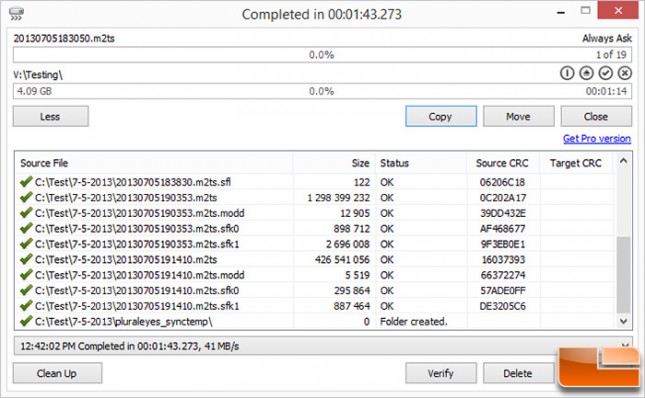Image resolution: width=645 pixels, height=398 pixels.
Task: Click the cancel X circle icon
Action: [624, 73]
